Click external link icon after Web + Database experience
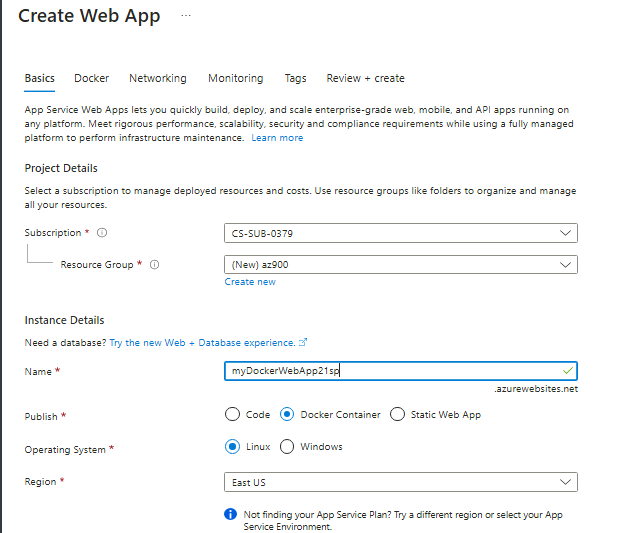Image resolution: width=619 pixels, height=533 pixels. pos(303,342)
